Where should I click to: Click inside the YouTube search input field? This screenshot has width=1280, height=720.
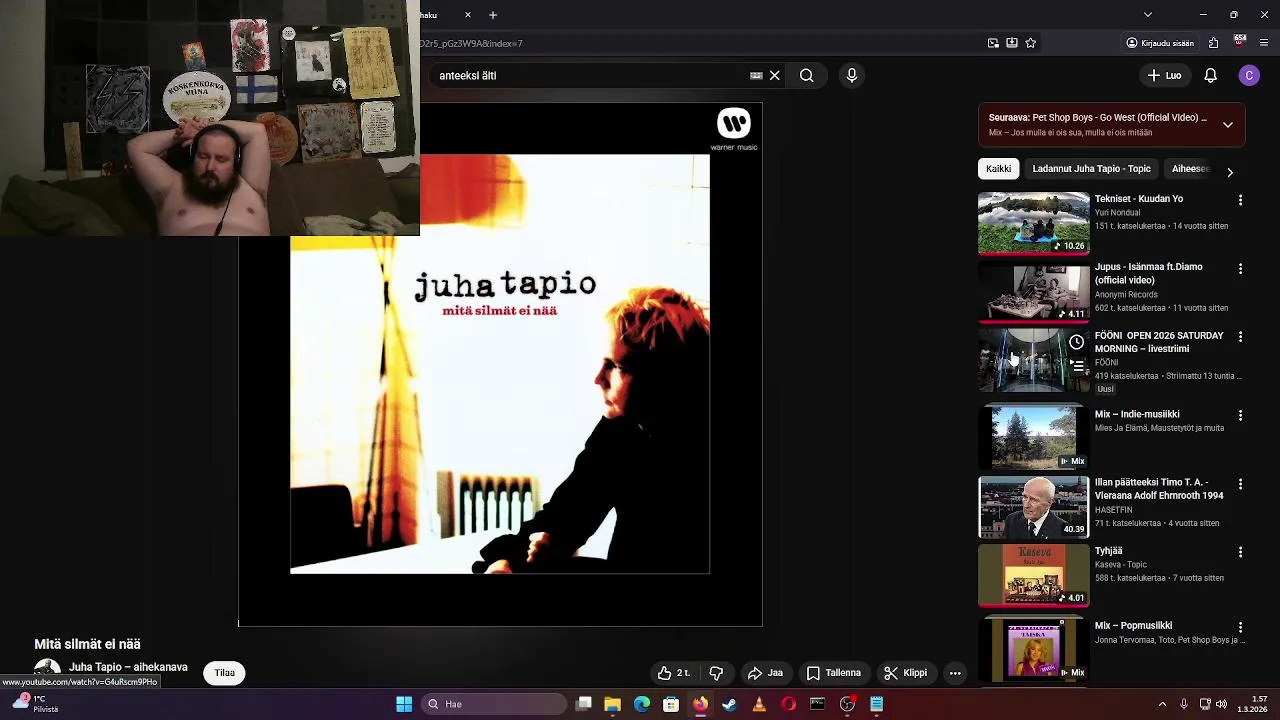click(590, 75)
